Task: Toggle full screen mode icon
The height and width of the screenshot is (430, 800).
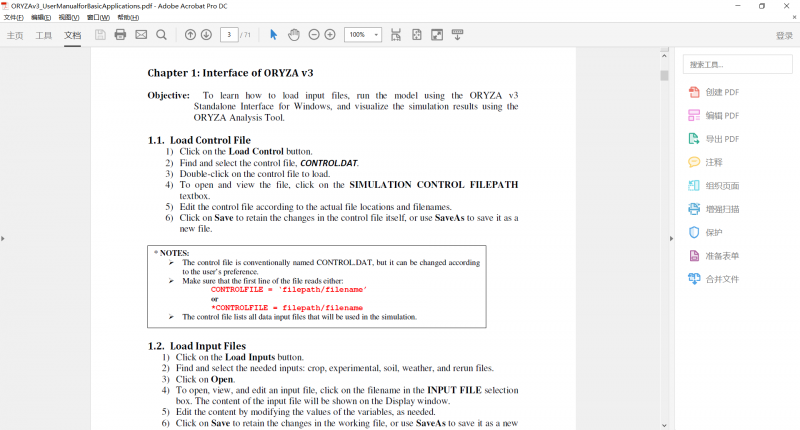Action: click(x=437, y=35)
